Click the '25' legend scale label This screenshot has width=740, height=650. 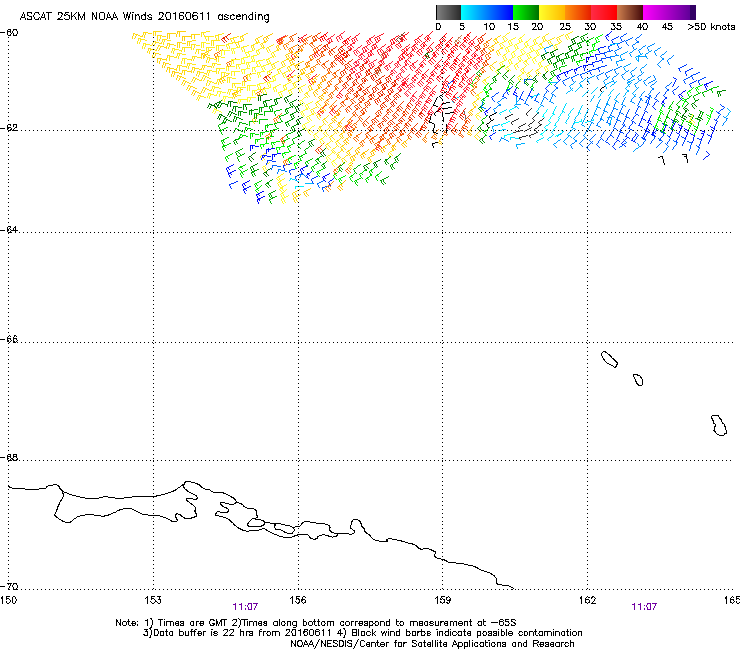(x=565, y=27)
